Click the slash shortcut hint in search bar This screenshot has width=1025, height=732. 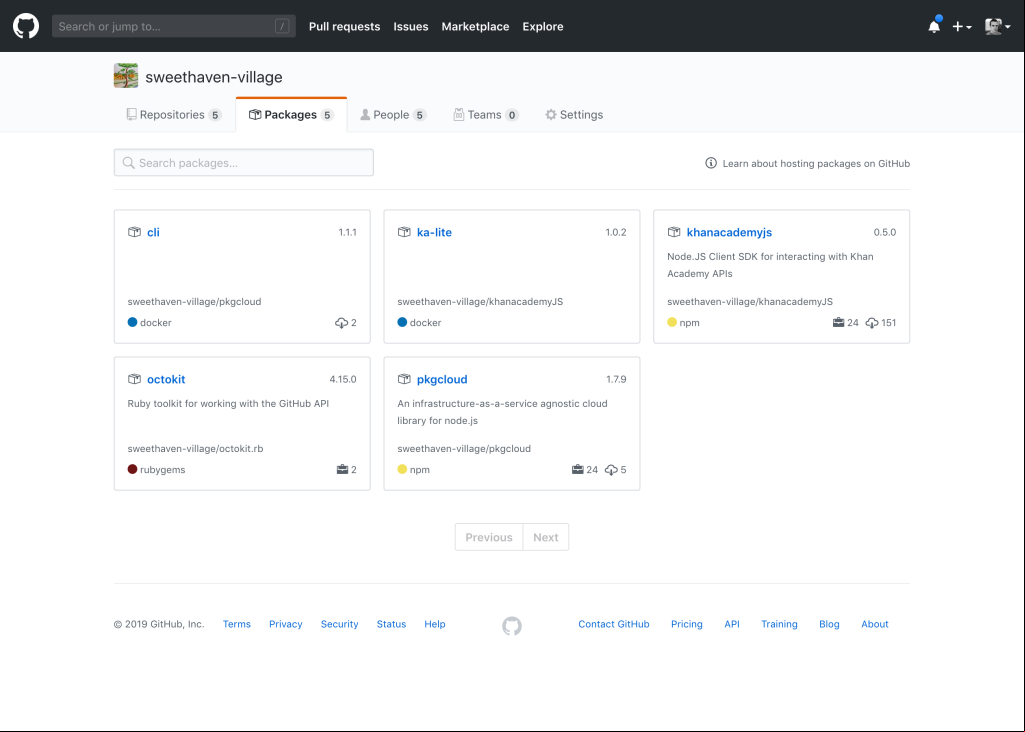(x=282, y=26)
